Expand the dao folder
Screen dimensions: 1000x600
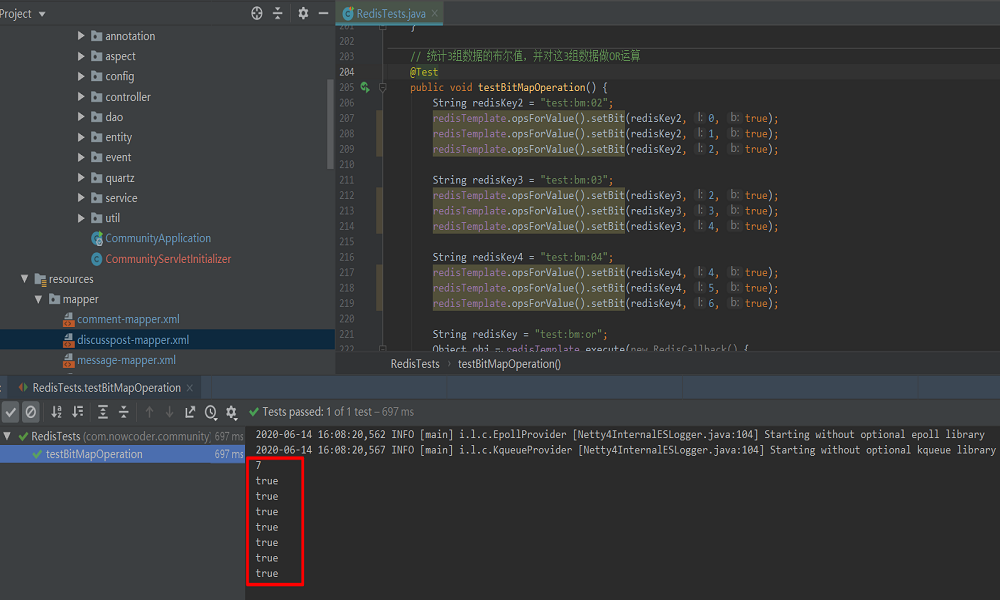pyautogui.click(x=81, y=117)
